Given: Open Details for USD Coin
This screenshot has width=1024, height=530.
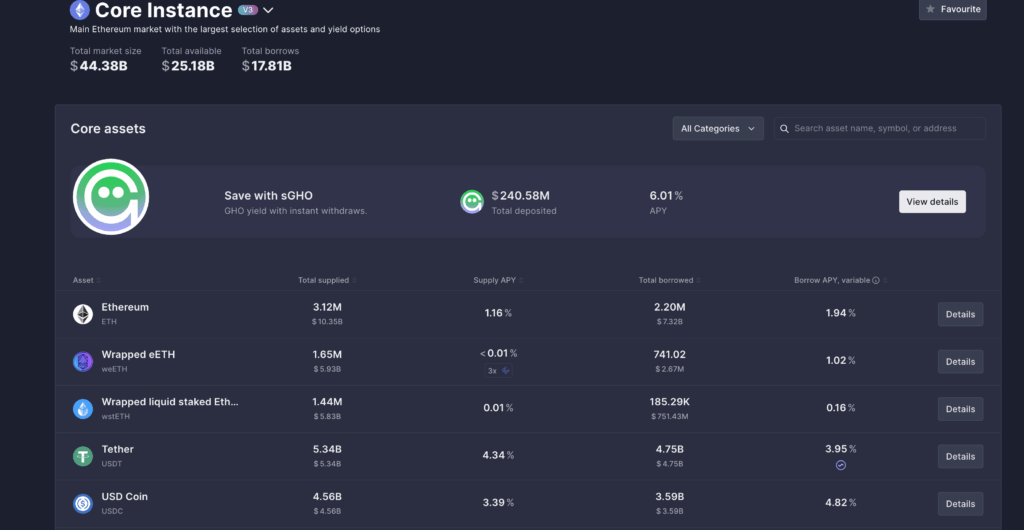Looking at the screenshot, I should pyautogui.click(x=960, y=503).
